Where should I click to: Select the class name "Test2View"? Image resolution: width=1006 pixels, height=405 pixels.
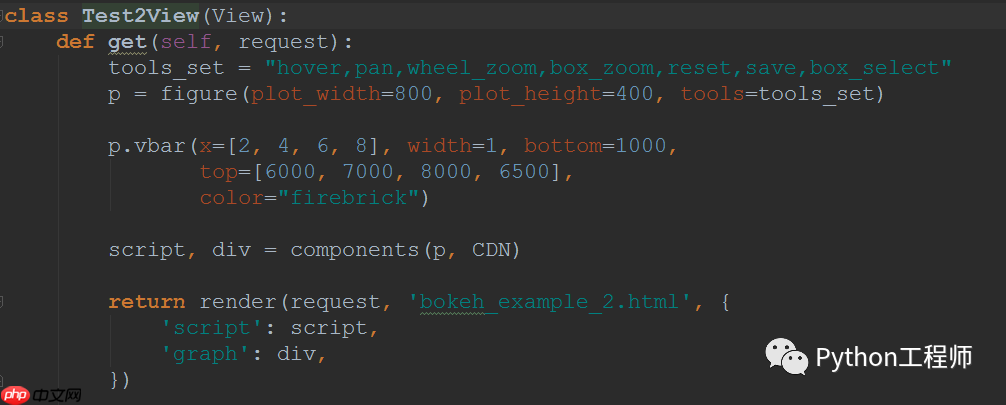(x=141, y=15)
